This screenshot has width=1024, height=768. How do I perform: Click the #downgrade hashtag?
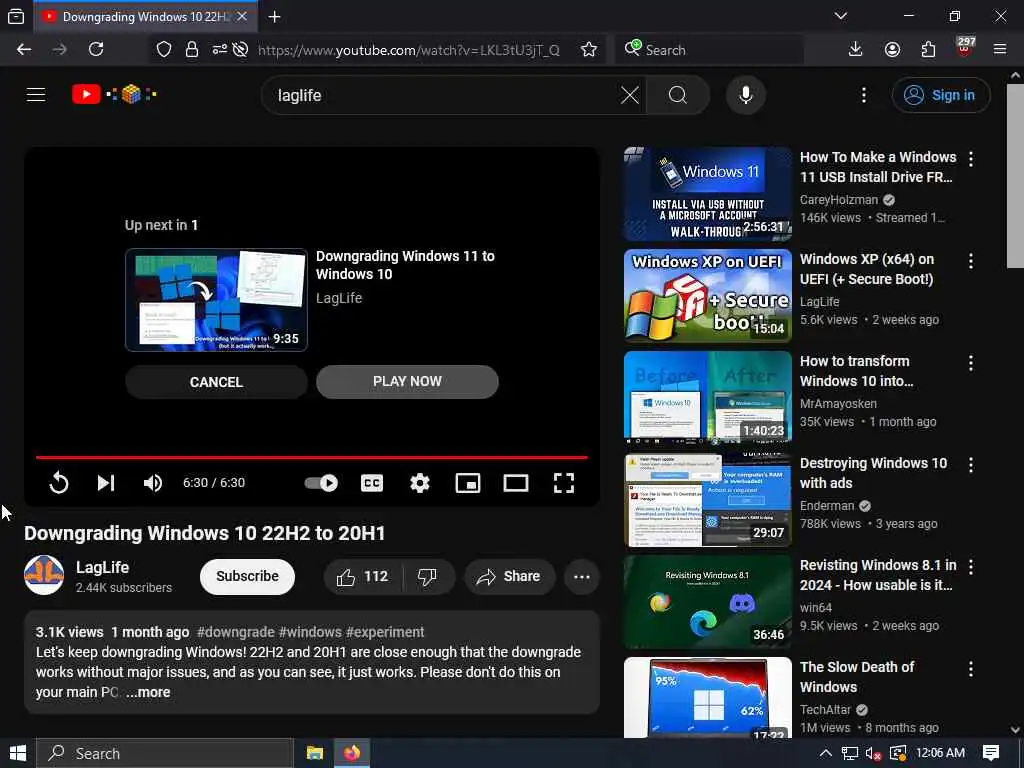pyautogui.click(x=236, y=632)
